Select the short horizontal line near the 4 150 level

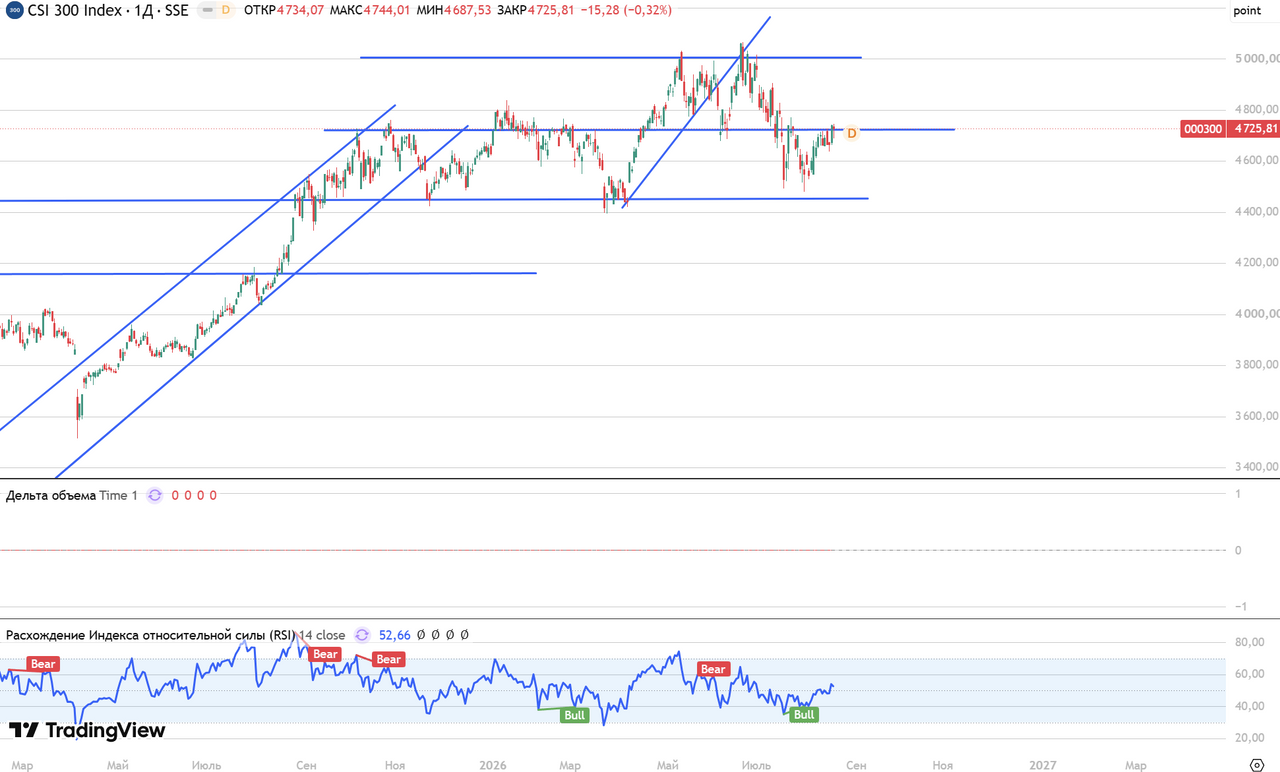click(268, 273)
